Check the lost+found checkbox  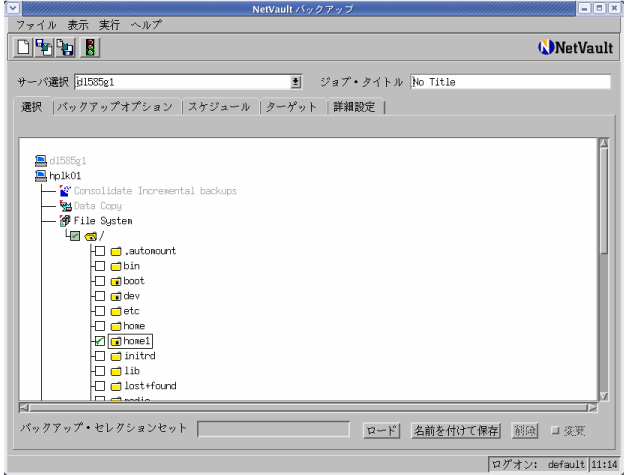click(x=100, y=386)
